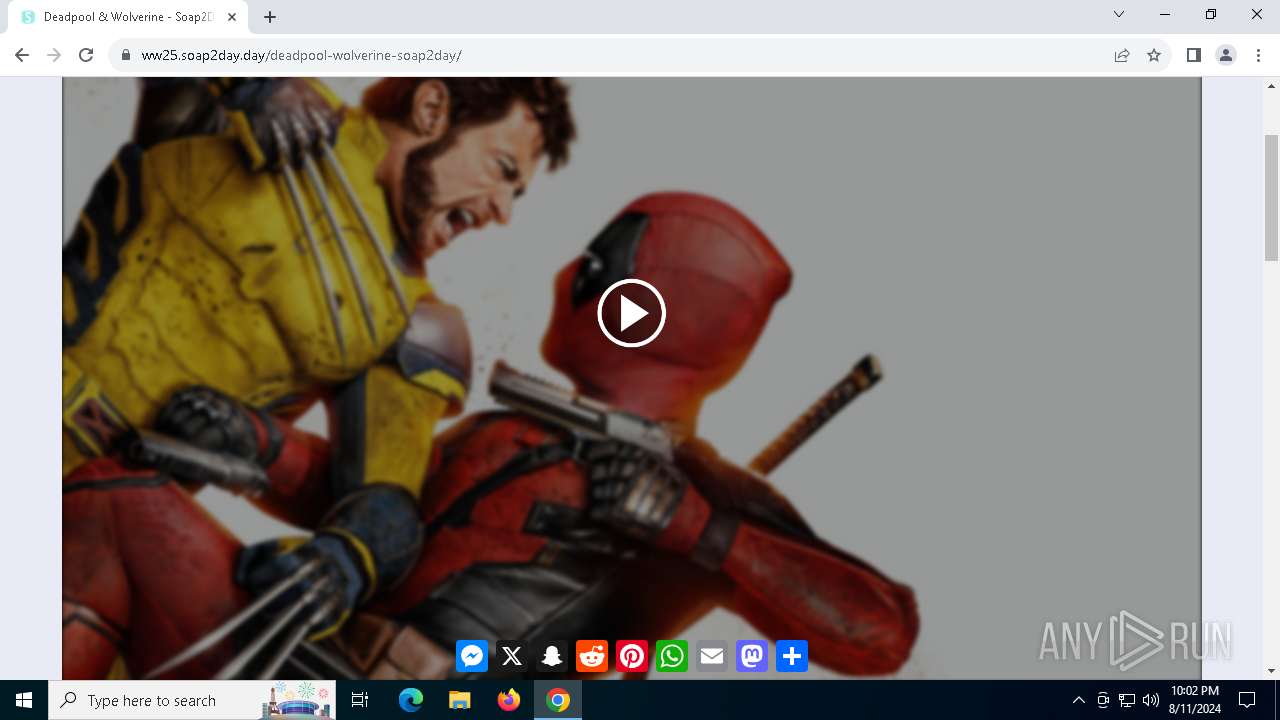Launch Firefox from taskbar
Screen dimensions: 1280x720
point(509,700)
